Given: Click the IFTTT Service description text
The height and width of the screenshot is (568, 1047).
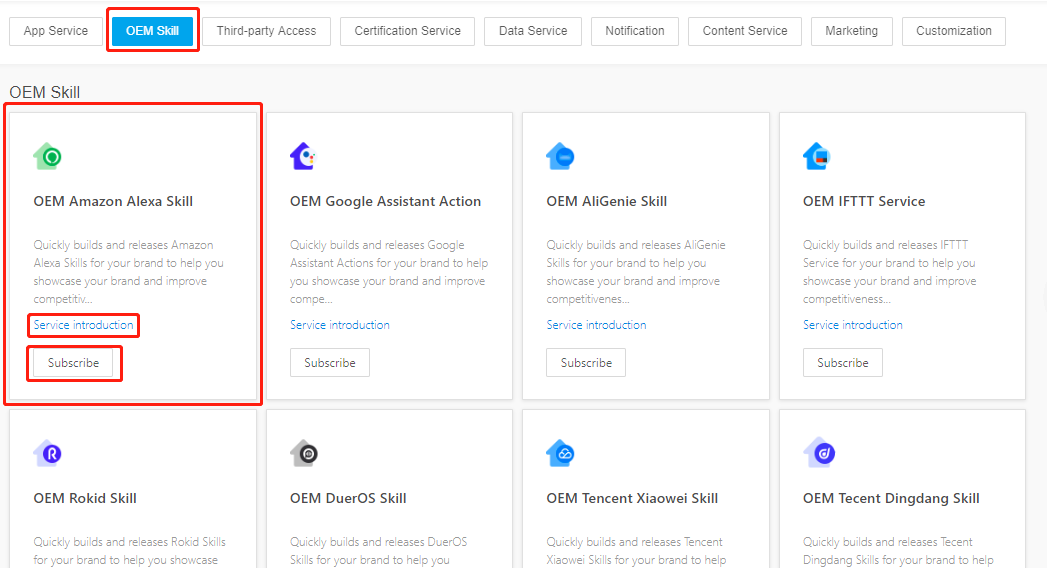Looking at the screenshot, I should click(889, 272).
